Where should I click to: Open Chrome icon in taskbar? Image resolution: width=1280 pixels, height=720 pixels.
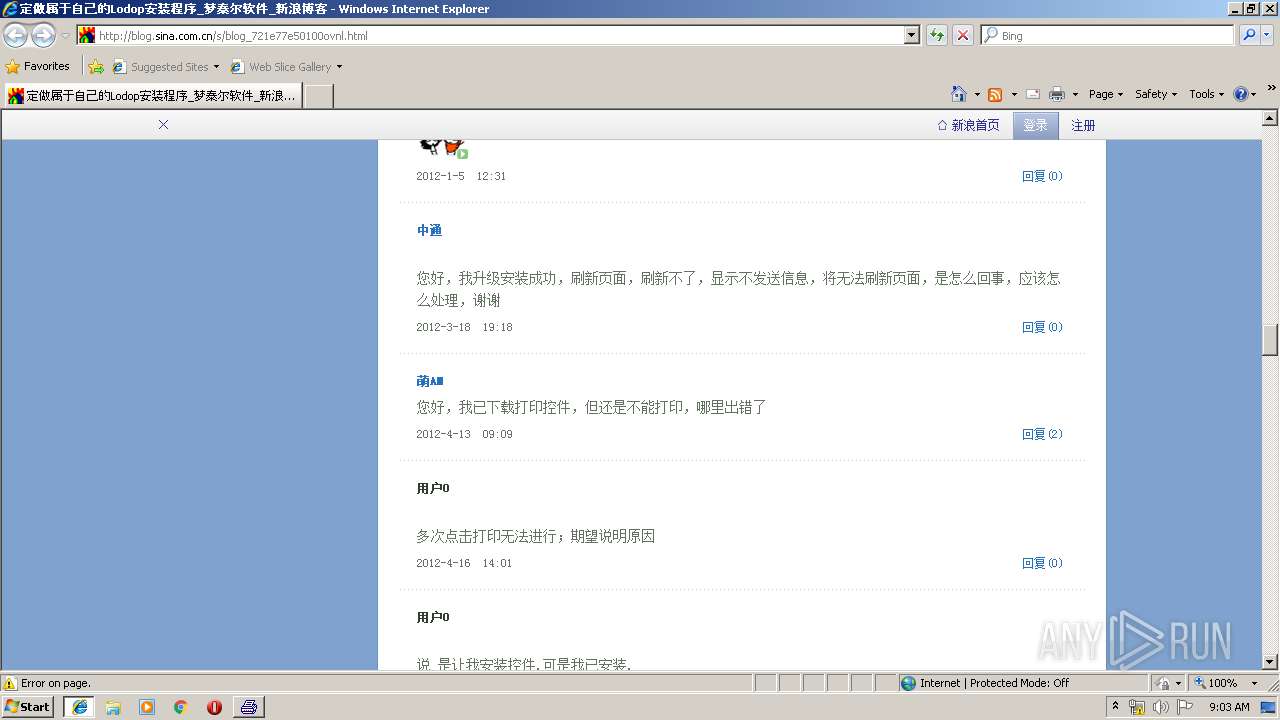click(x=181, y=707)
